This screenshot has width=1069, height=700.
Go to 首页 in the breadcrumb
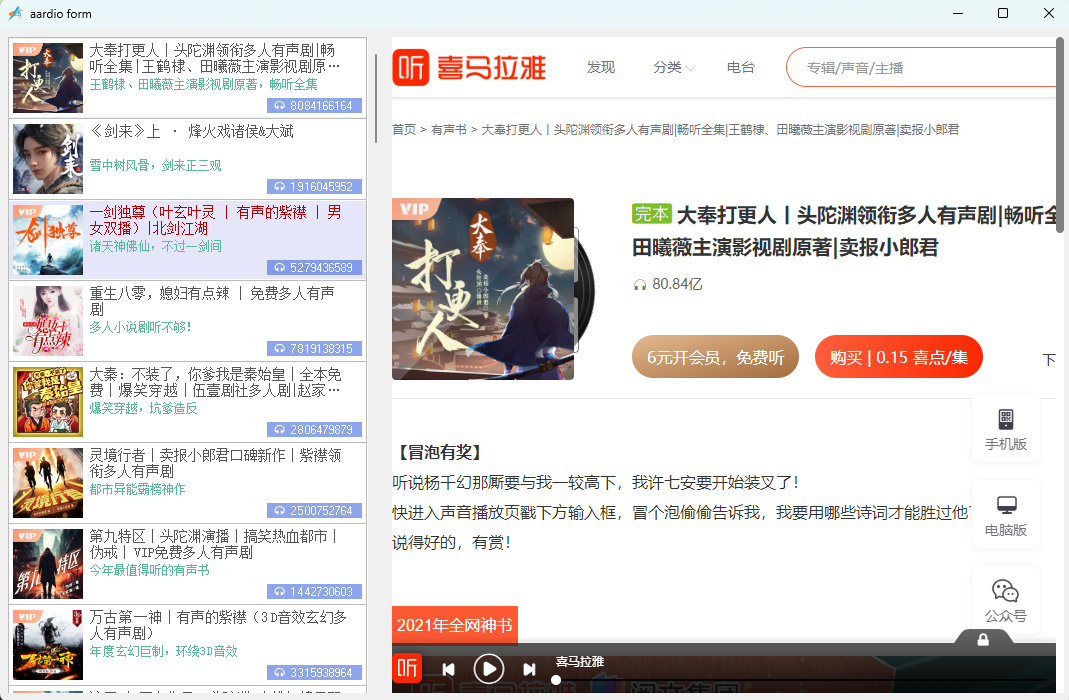click(x=404, y=130)
